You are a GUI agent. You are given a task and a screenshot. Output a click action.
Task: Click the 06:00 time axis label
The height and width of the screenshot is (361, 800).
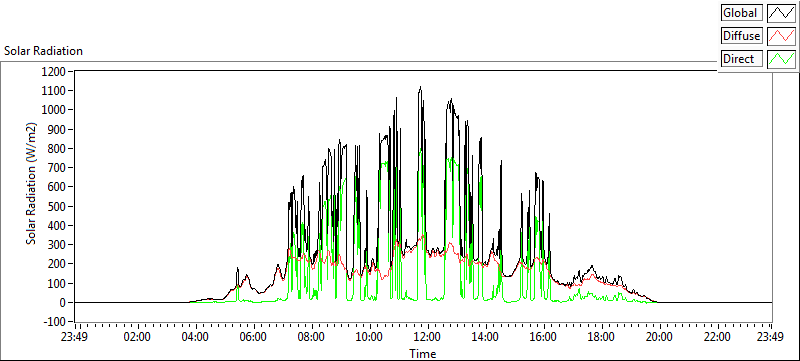(254, 337)
